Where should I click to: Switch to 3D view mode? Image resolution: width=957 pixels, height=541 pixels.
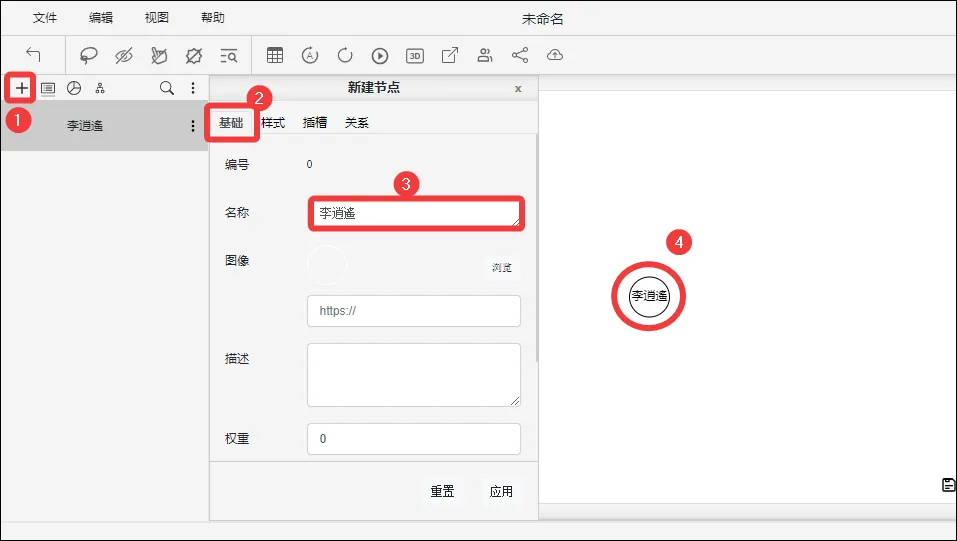click(414, 56)
